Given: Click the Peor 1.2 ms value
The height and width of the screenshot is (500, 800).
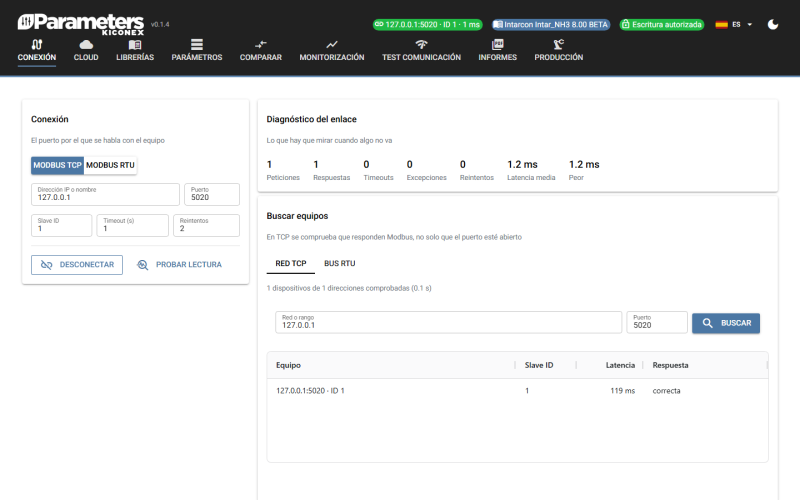Looking at the screenshot, I should (x=584, y=164).
